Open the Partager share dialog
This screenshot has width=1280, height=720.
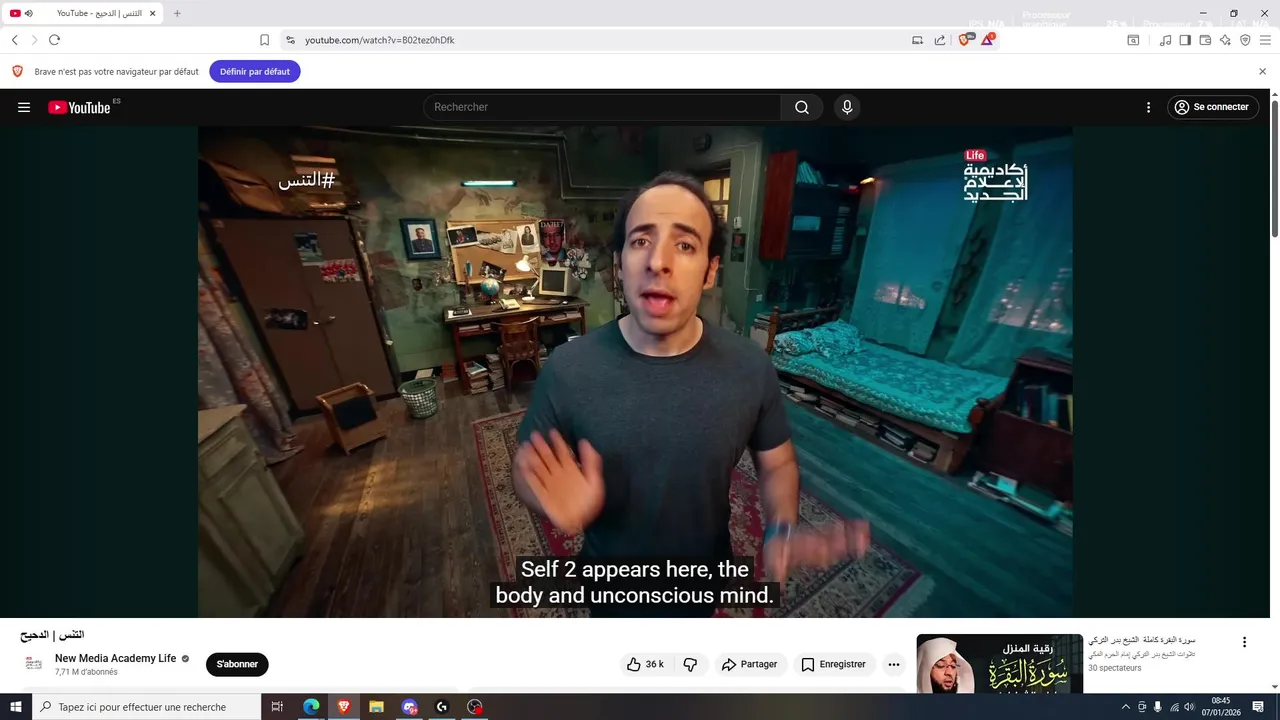point(749,664)
